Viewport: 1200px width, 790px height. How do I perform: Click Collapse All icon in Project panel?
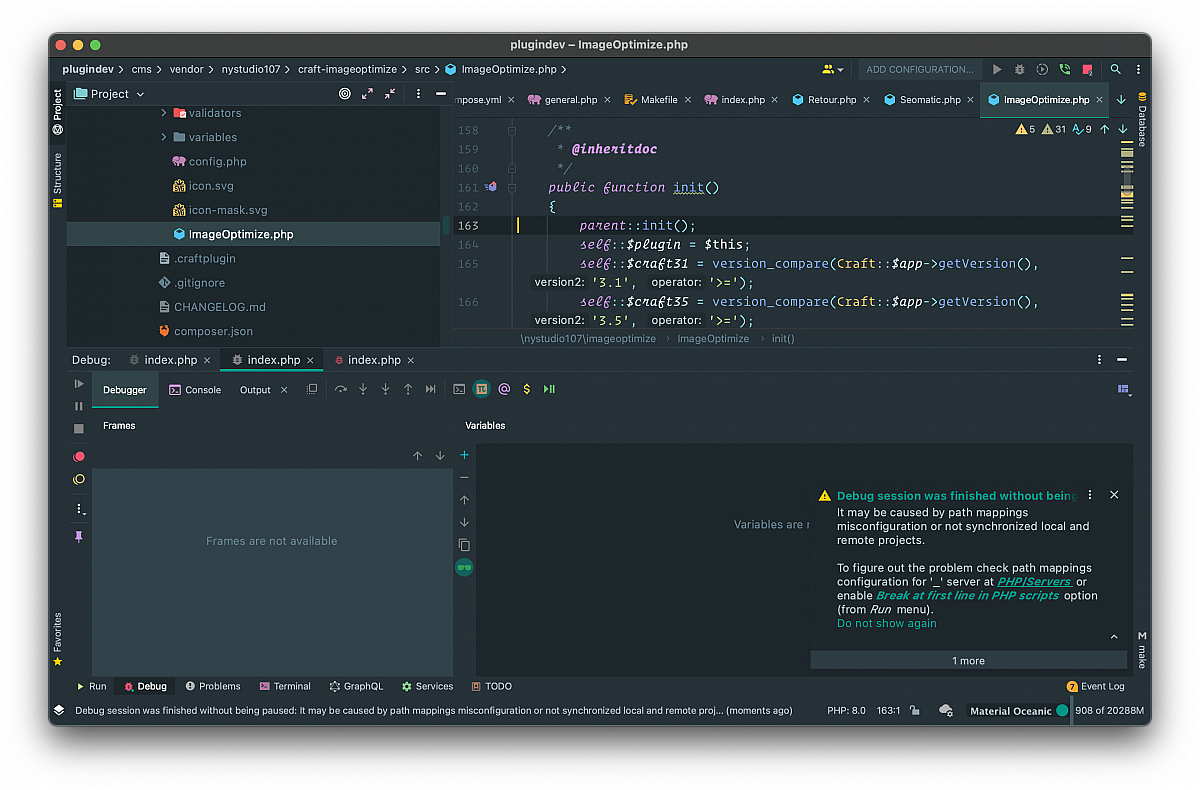390,94
